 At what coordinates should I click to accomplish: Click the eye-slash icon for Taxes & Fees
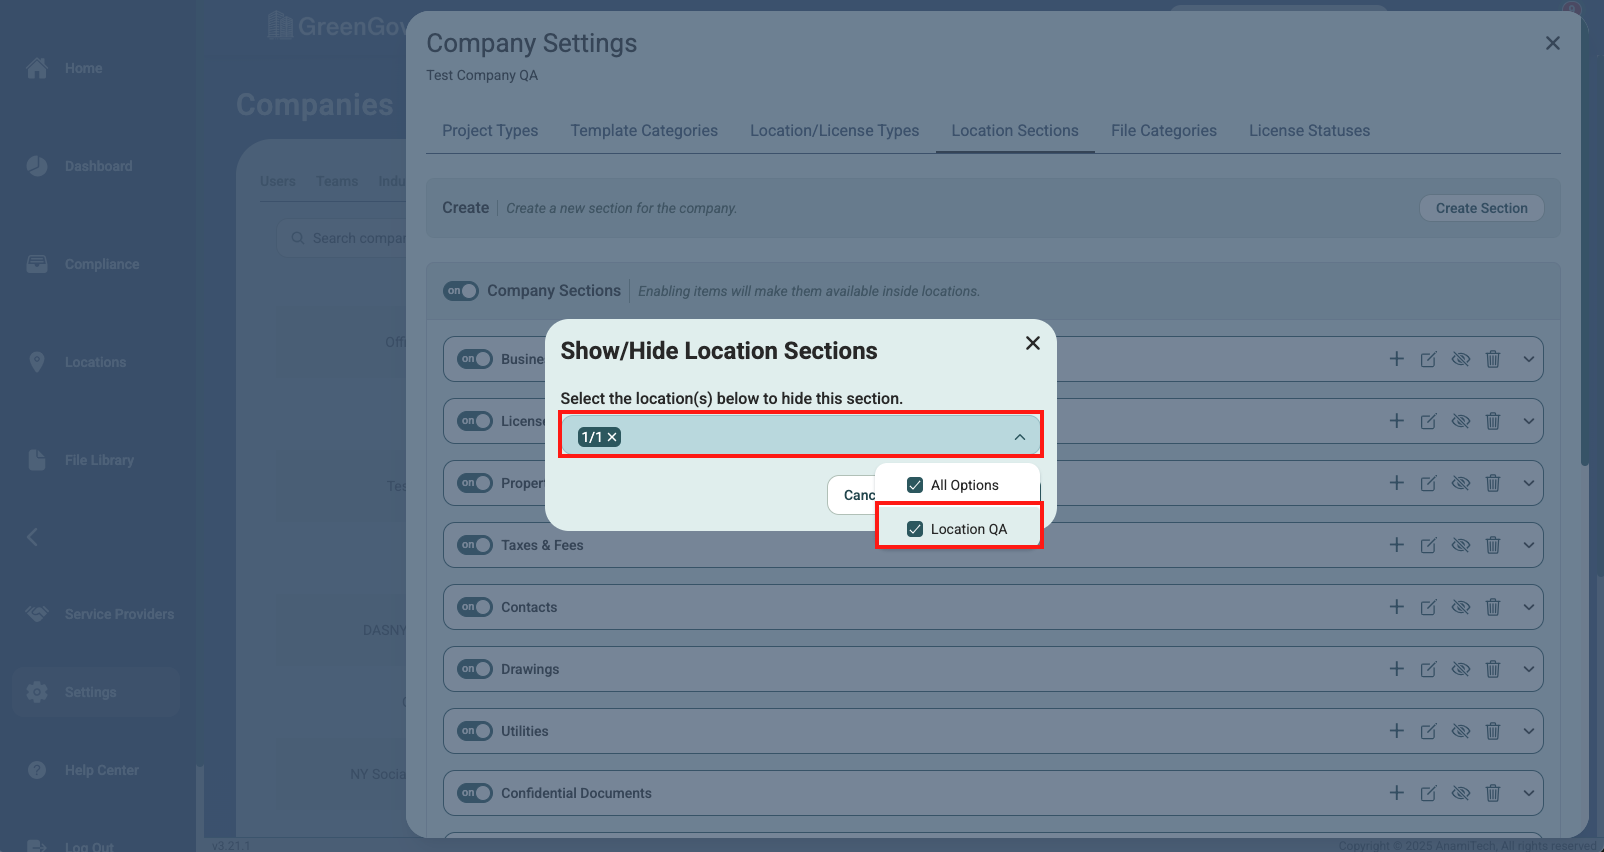point(1461,545)
